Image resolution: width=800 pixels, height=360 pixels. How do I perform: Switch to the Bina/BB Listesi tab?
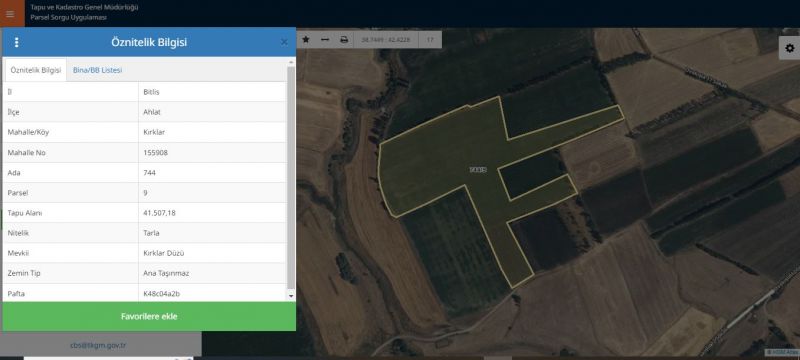97,70
